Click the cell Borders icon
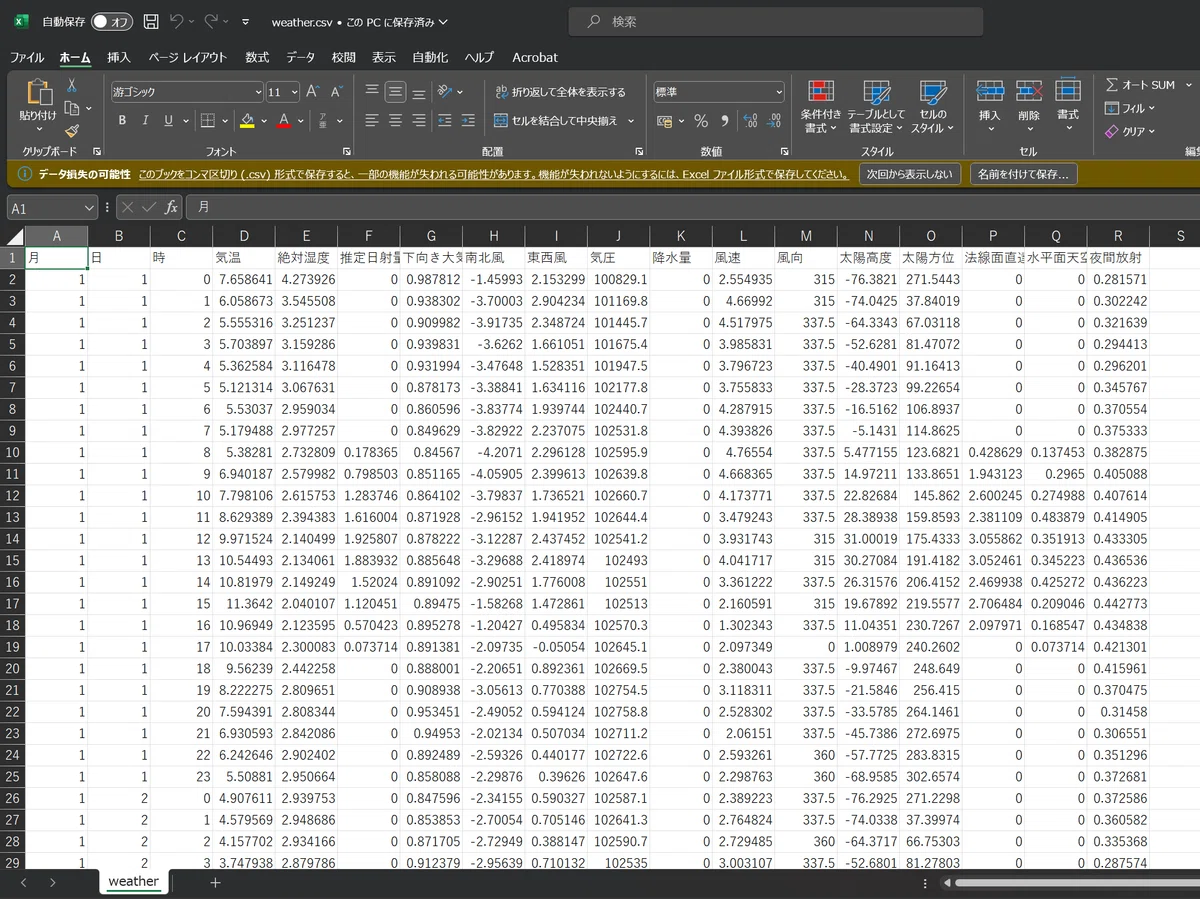 click(208, 121)
